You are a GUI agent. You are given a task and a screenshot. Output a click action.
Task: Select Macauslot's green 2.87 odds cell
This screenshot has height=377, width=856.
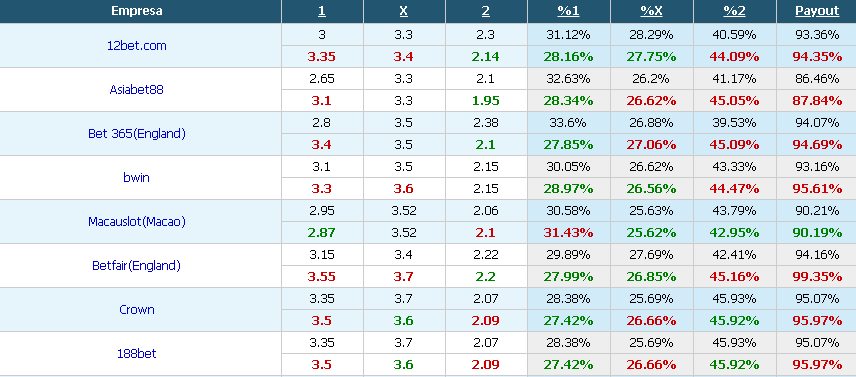click(322, 232)
